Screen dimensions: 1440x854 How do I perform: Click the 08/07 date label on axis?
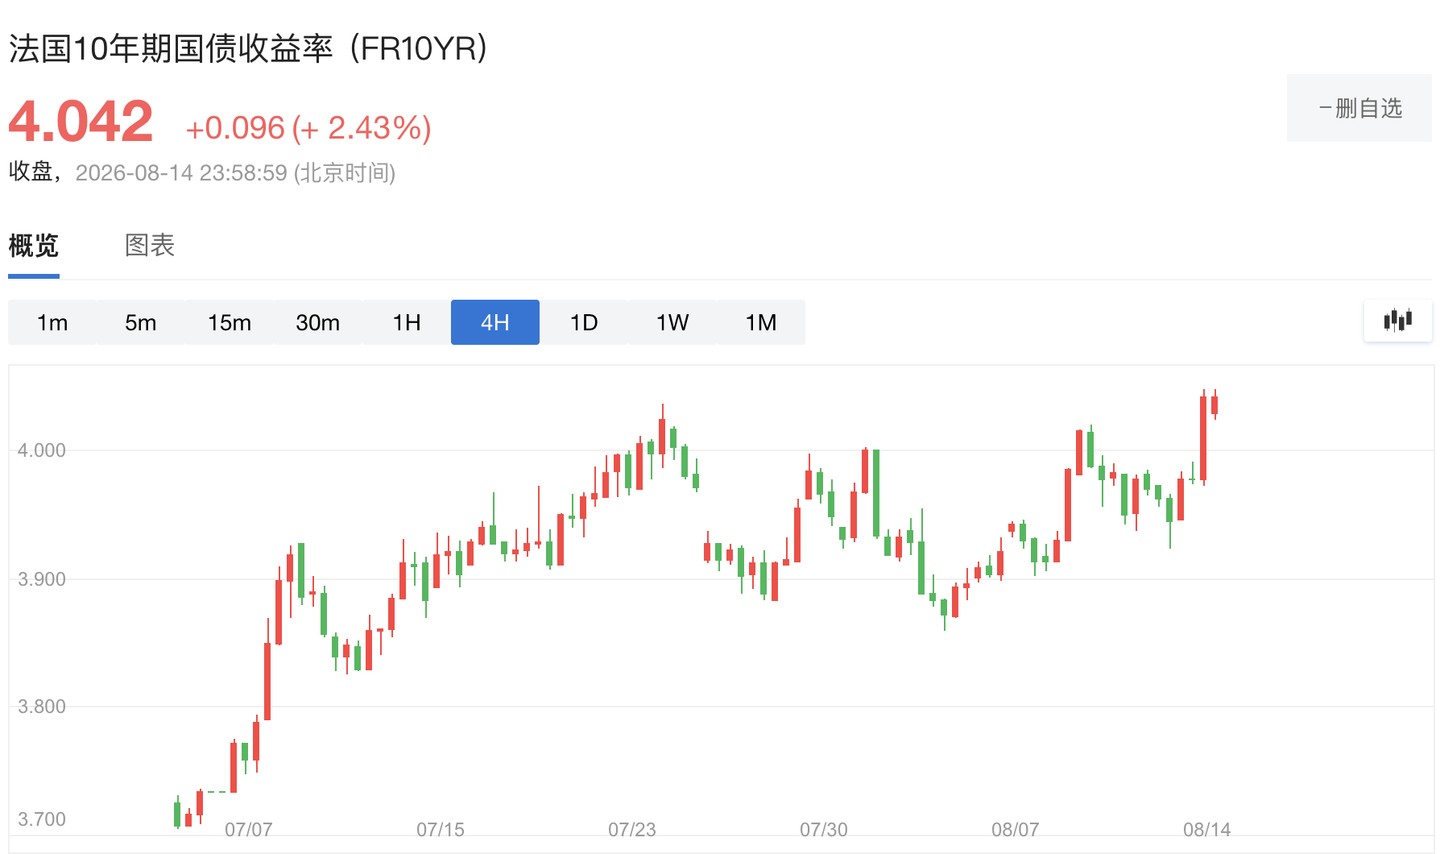tap(1015, 829)
